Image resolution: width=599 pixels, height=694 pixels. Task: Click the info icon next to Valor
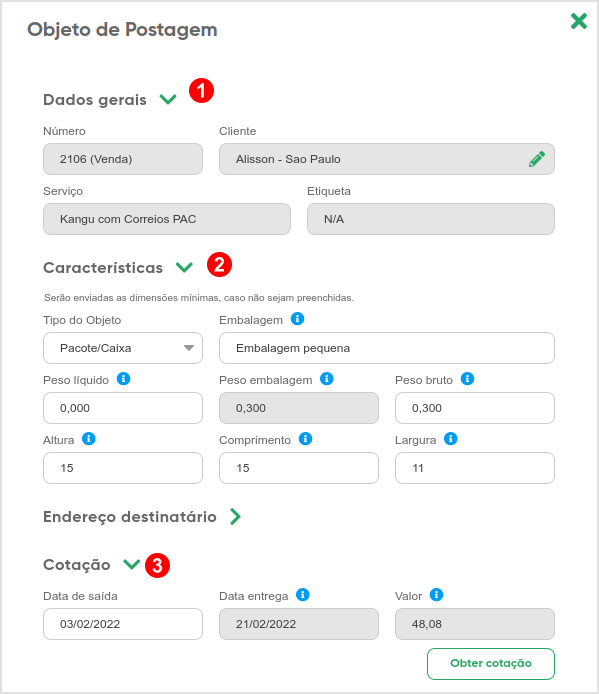437,595
